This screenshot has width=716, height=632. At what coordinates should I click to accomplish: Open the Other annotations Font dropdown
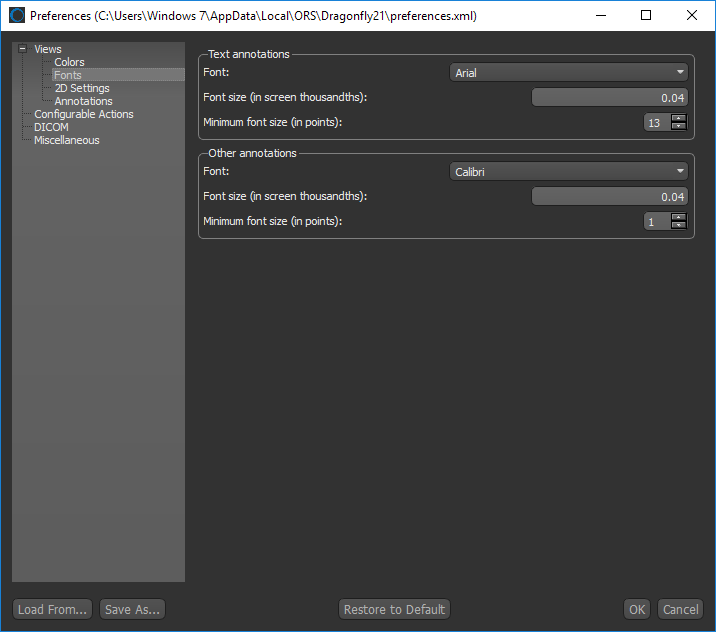pos(569,171)
